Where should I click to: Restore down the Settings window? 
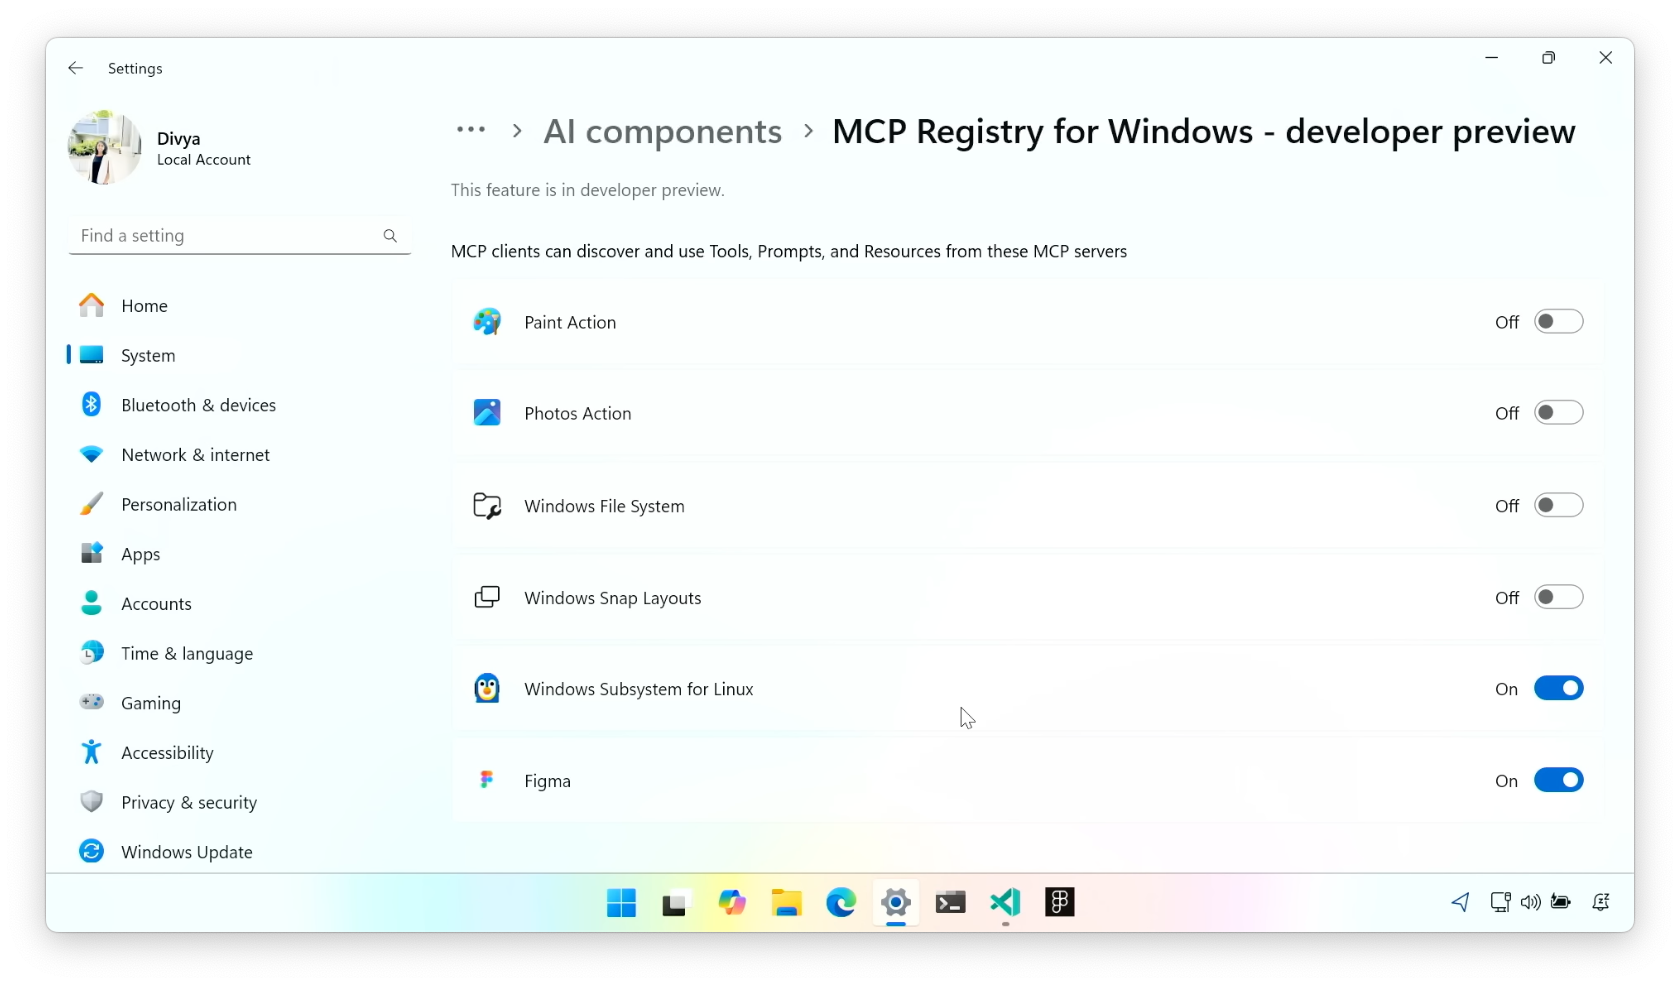click(x=1548, y=58)
